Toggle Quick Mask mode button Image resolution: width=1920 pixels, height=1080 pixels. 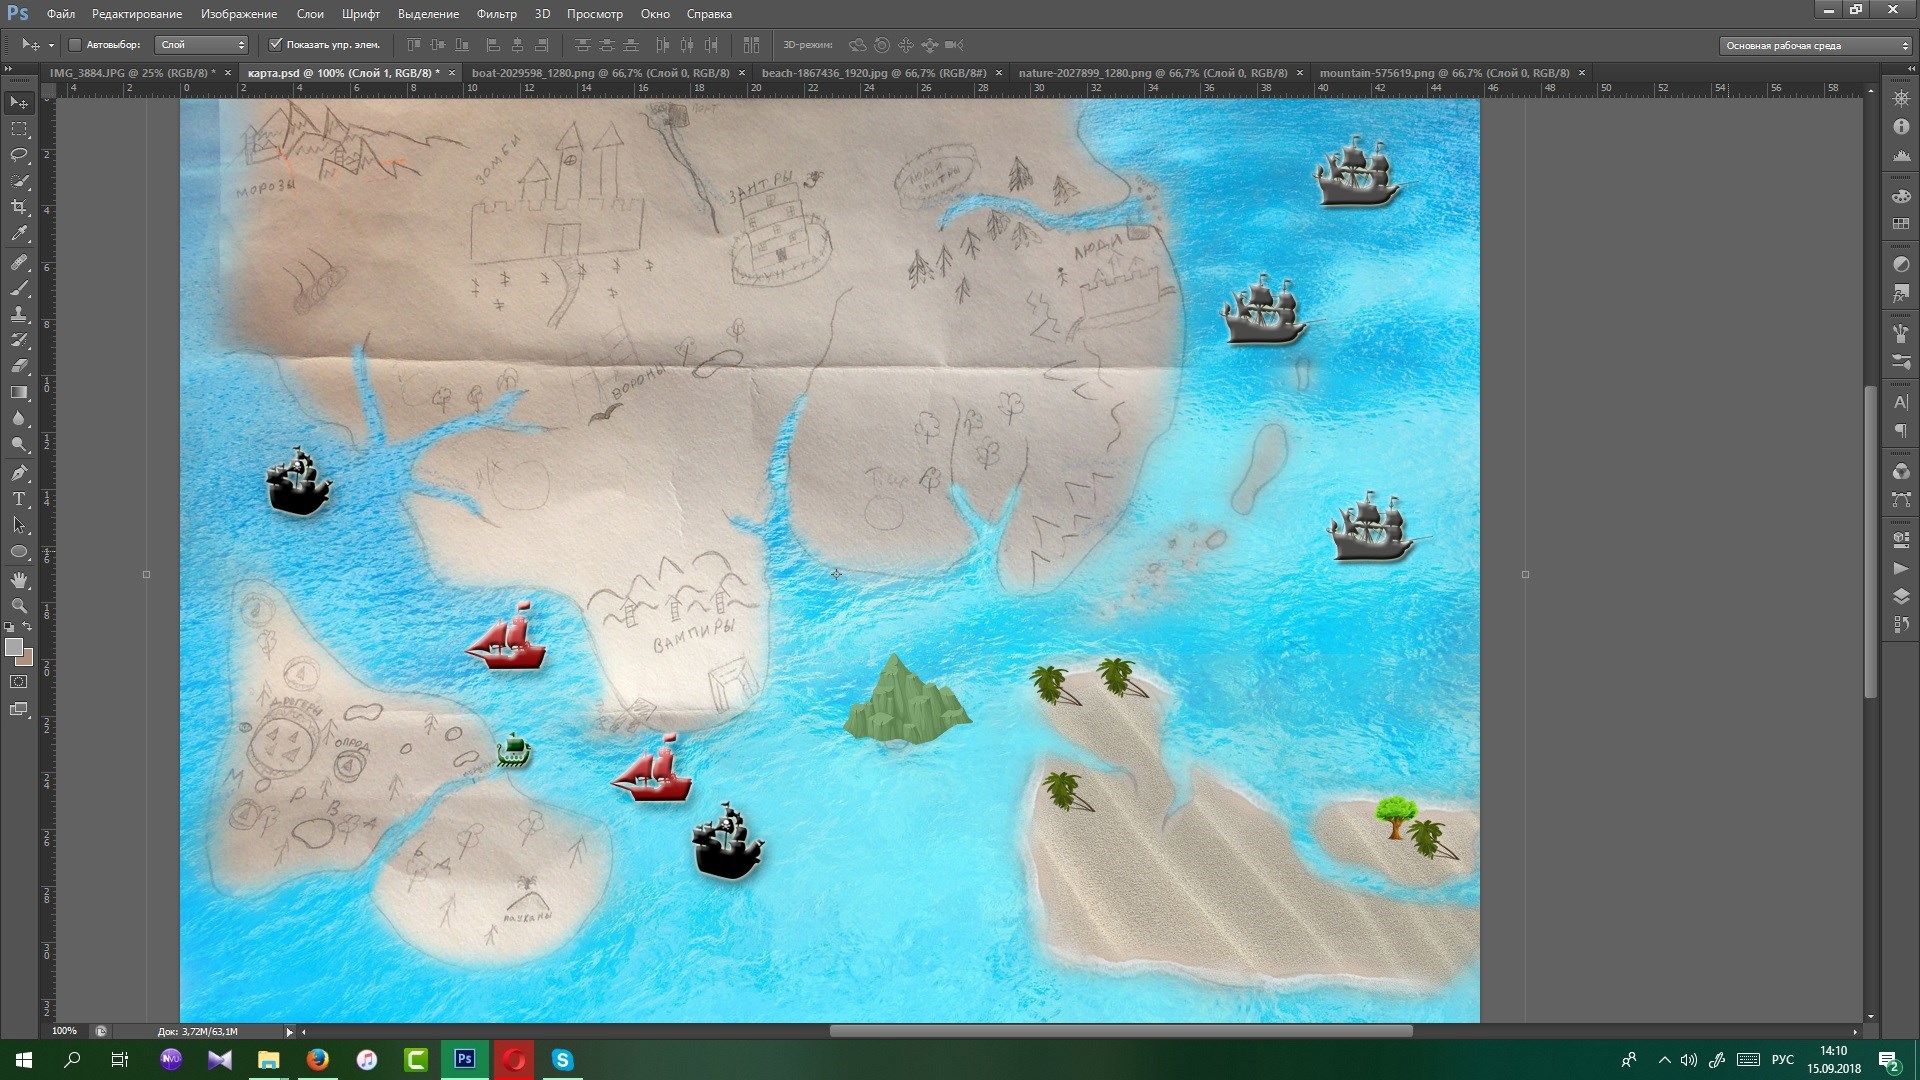click(x=19, y=682)
